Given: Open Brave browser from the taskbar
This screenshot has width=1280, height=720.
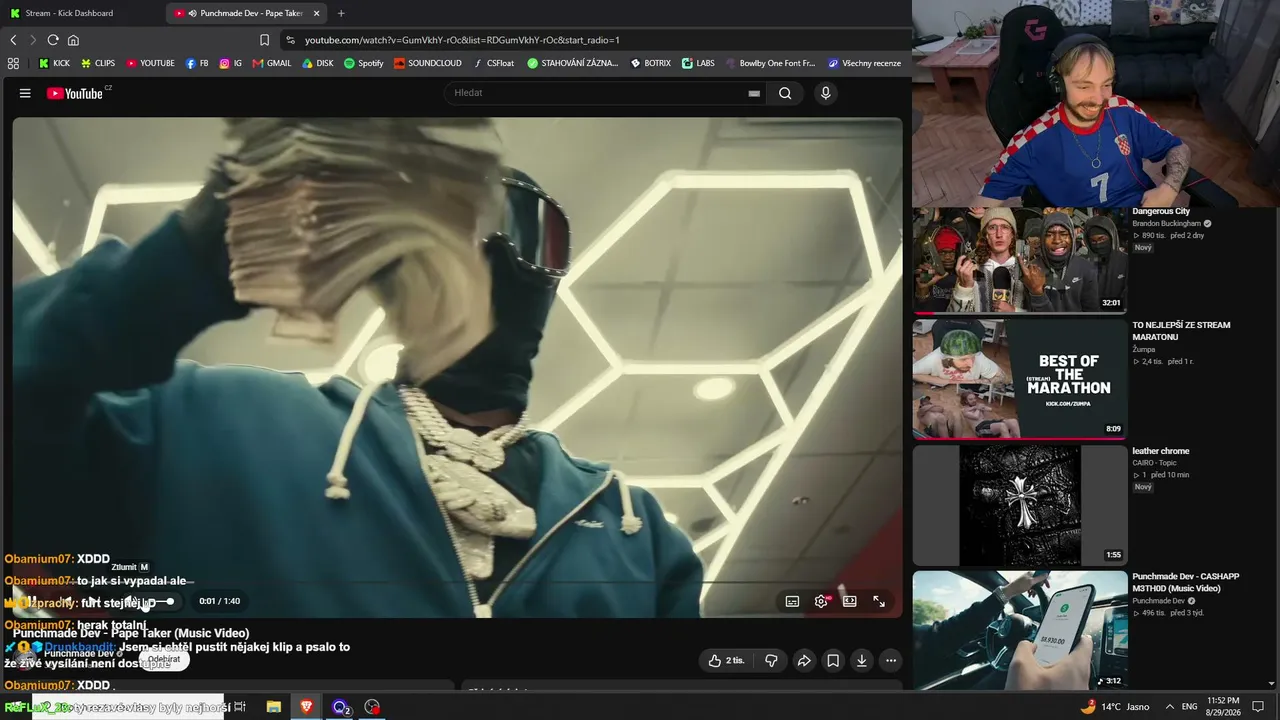Looking at the screenshot, I should 306,707.
